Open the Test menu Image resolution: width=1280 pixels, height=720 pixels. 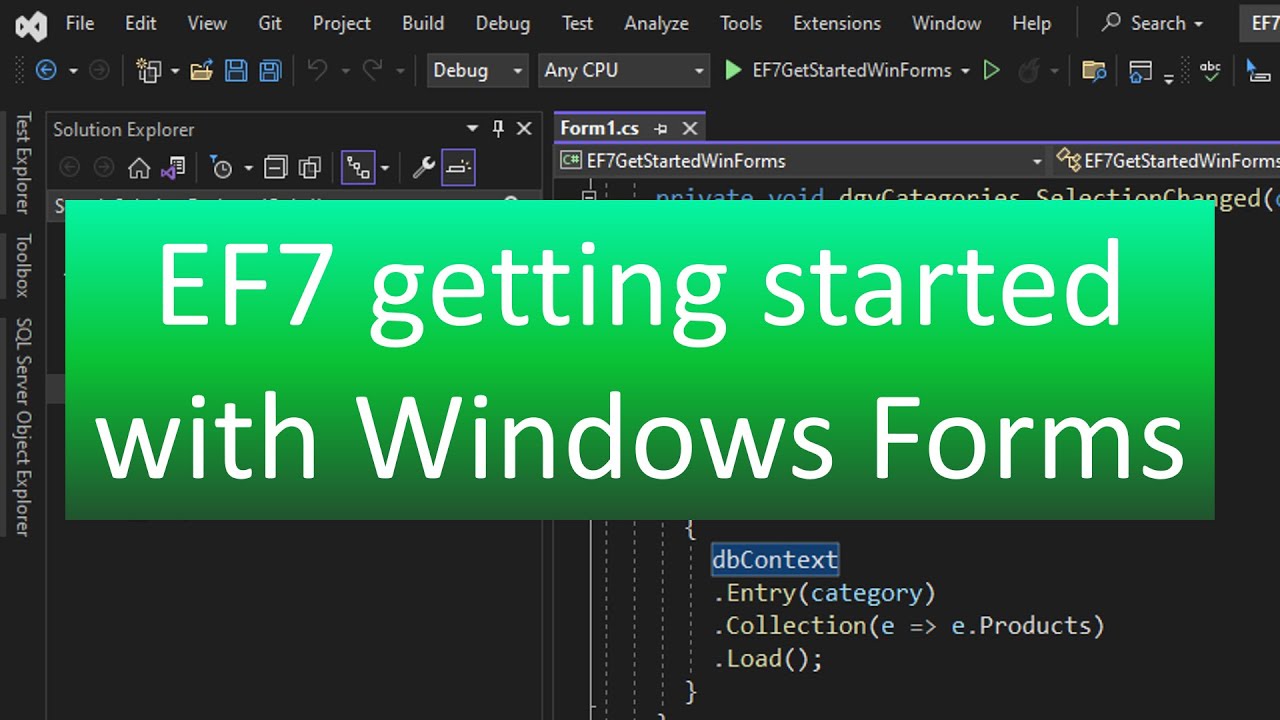click(x=577, y=23)
